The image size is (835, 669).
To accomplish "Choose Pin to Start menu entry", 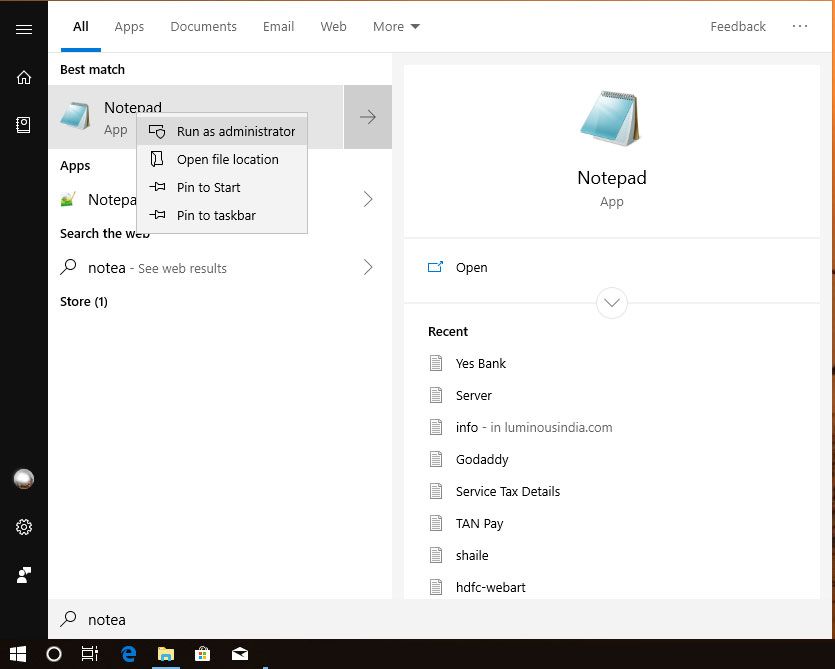I will pos(222,187).
